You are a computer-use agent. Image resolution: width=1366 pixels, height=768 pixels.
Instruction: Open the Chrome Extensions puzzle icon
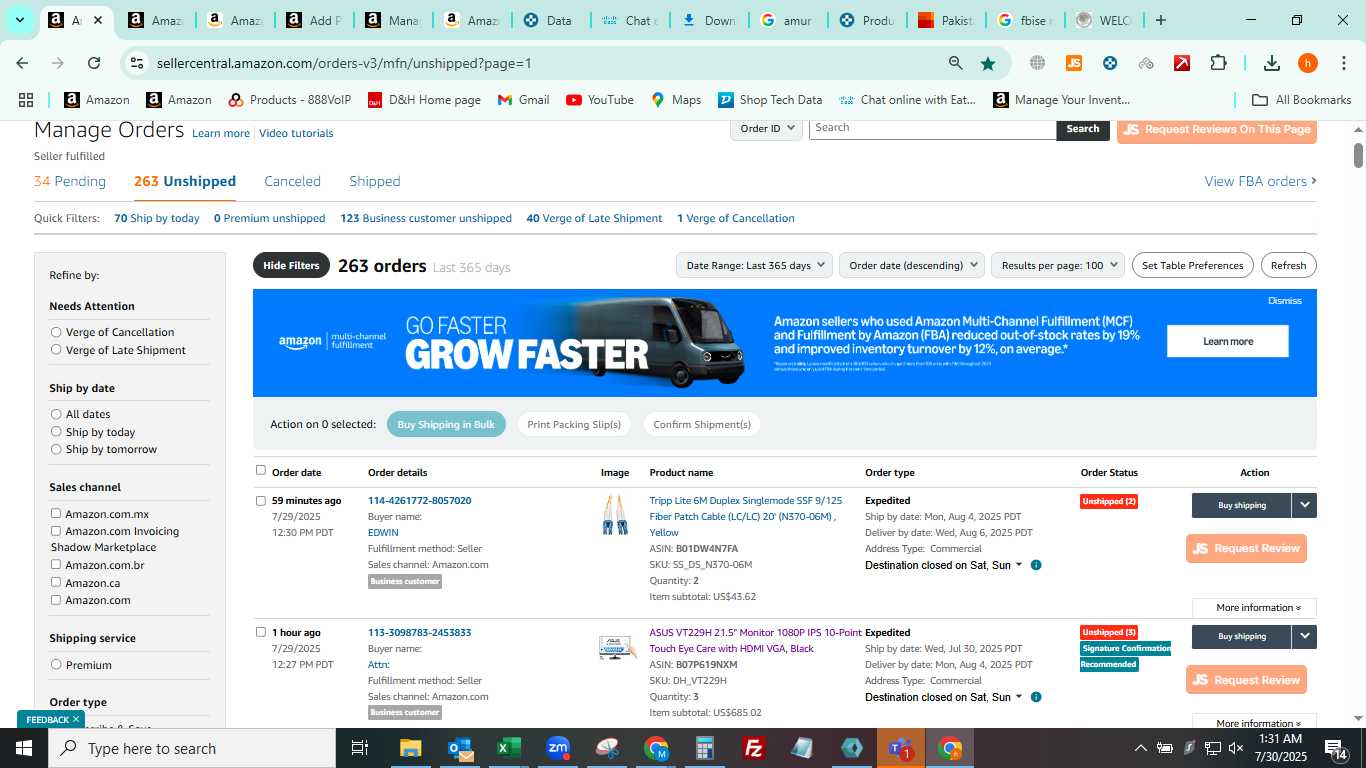[x=1218, y=63]
